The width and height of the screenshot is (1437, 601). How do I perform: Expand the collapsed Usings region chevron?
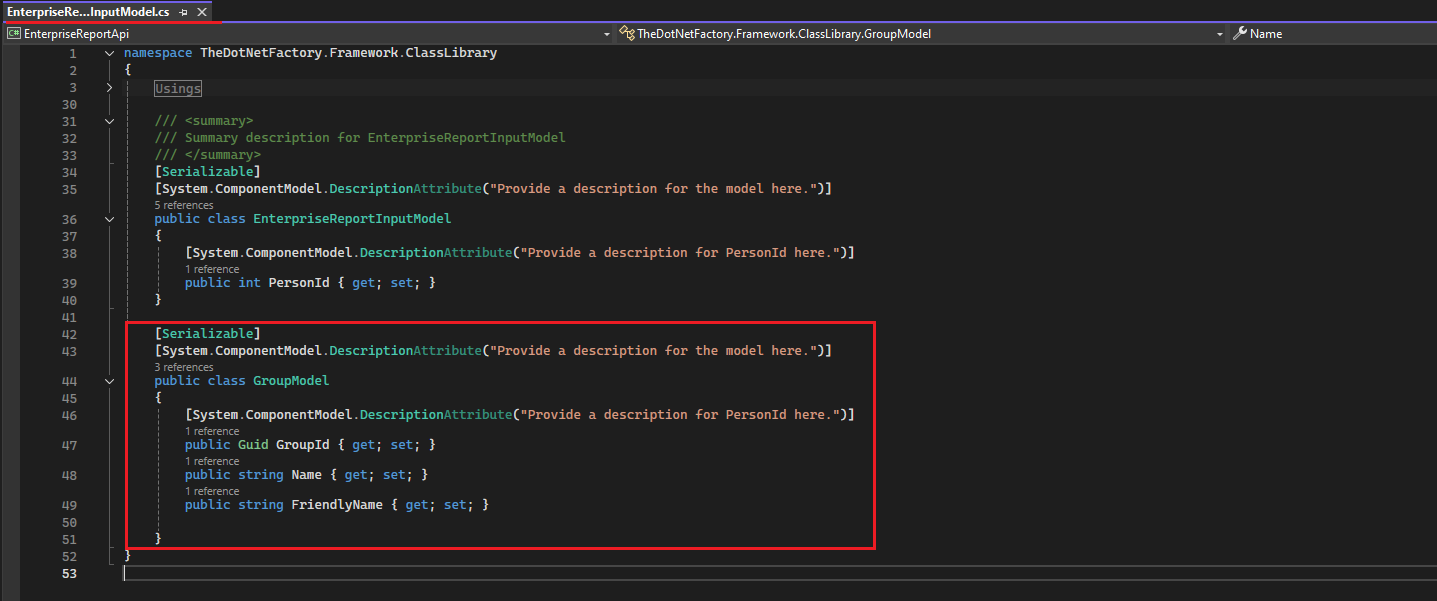[x=110, y=88]
